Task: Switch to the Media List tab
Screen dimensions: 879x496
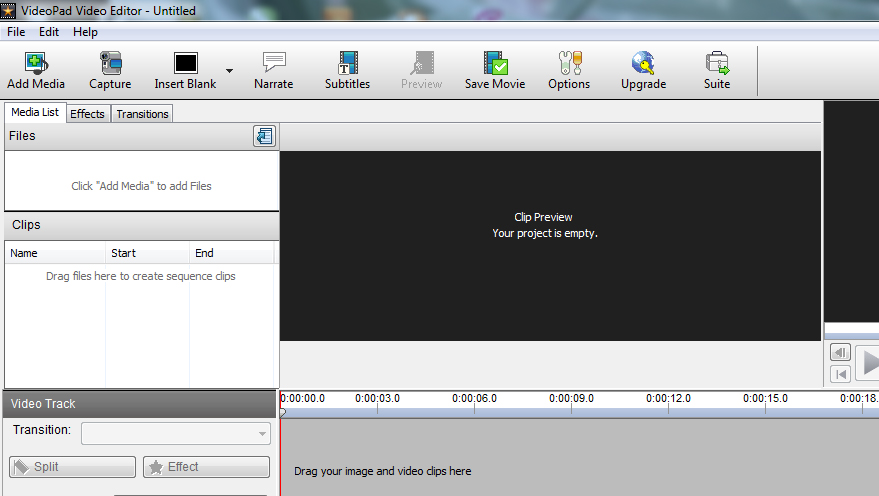Action: click(x=35, y=112)
